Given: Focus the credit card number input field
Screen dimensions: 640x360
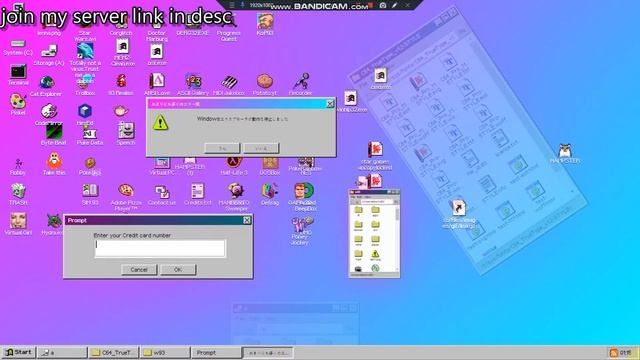Looking at the screenshot, I should pos(160,248).
